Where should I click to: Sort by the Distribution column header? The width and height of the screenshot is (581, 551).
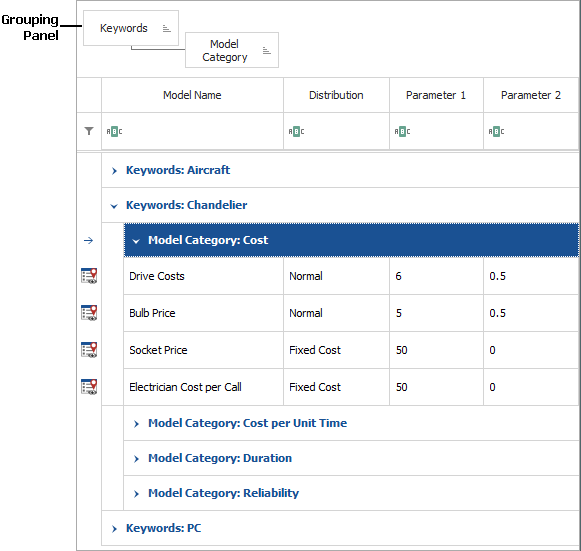tap(336, 95)
